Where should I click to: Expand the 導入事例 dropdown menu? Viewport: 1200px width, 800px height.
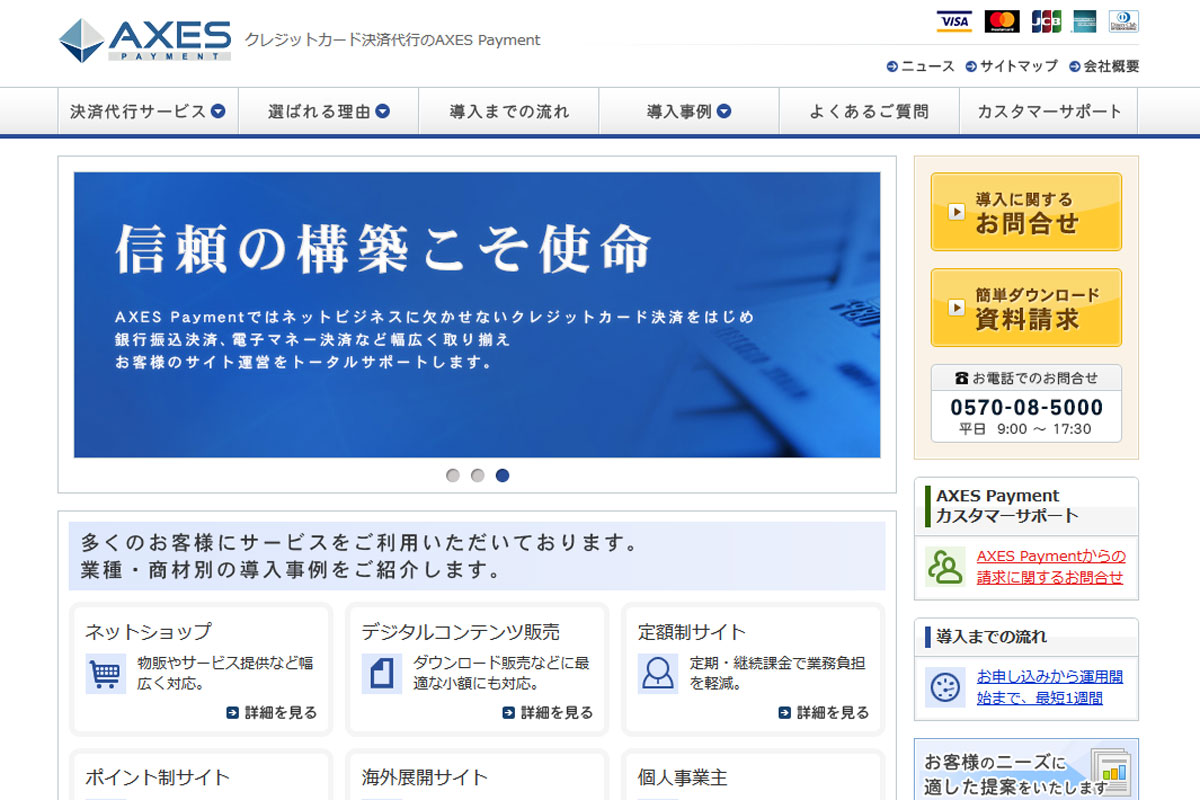[689, 111]
